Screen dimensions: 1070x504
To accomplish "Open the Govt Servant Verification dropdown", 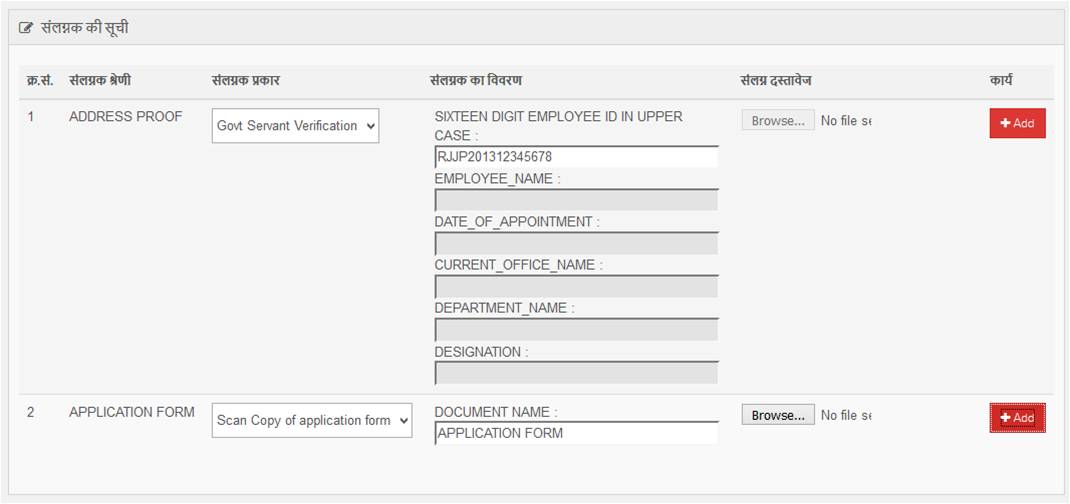I will [x=295, y=126].
